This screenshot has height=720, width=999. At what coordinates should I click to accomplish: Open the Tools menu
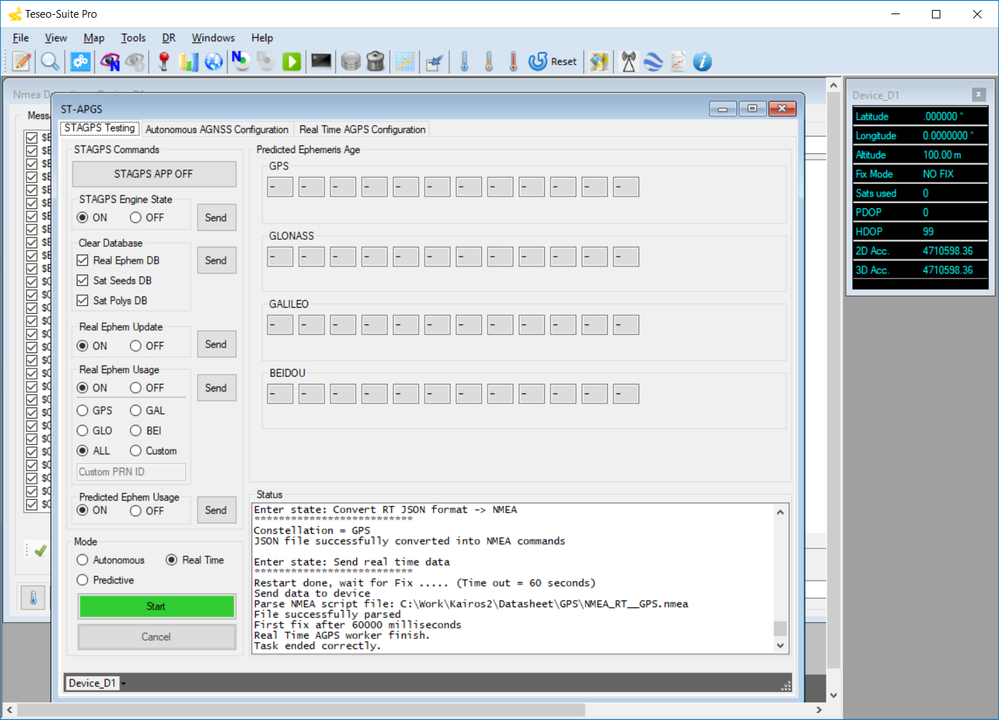click(133, 38)
